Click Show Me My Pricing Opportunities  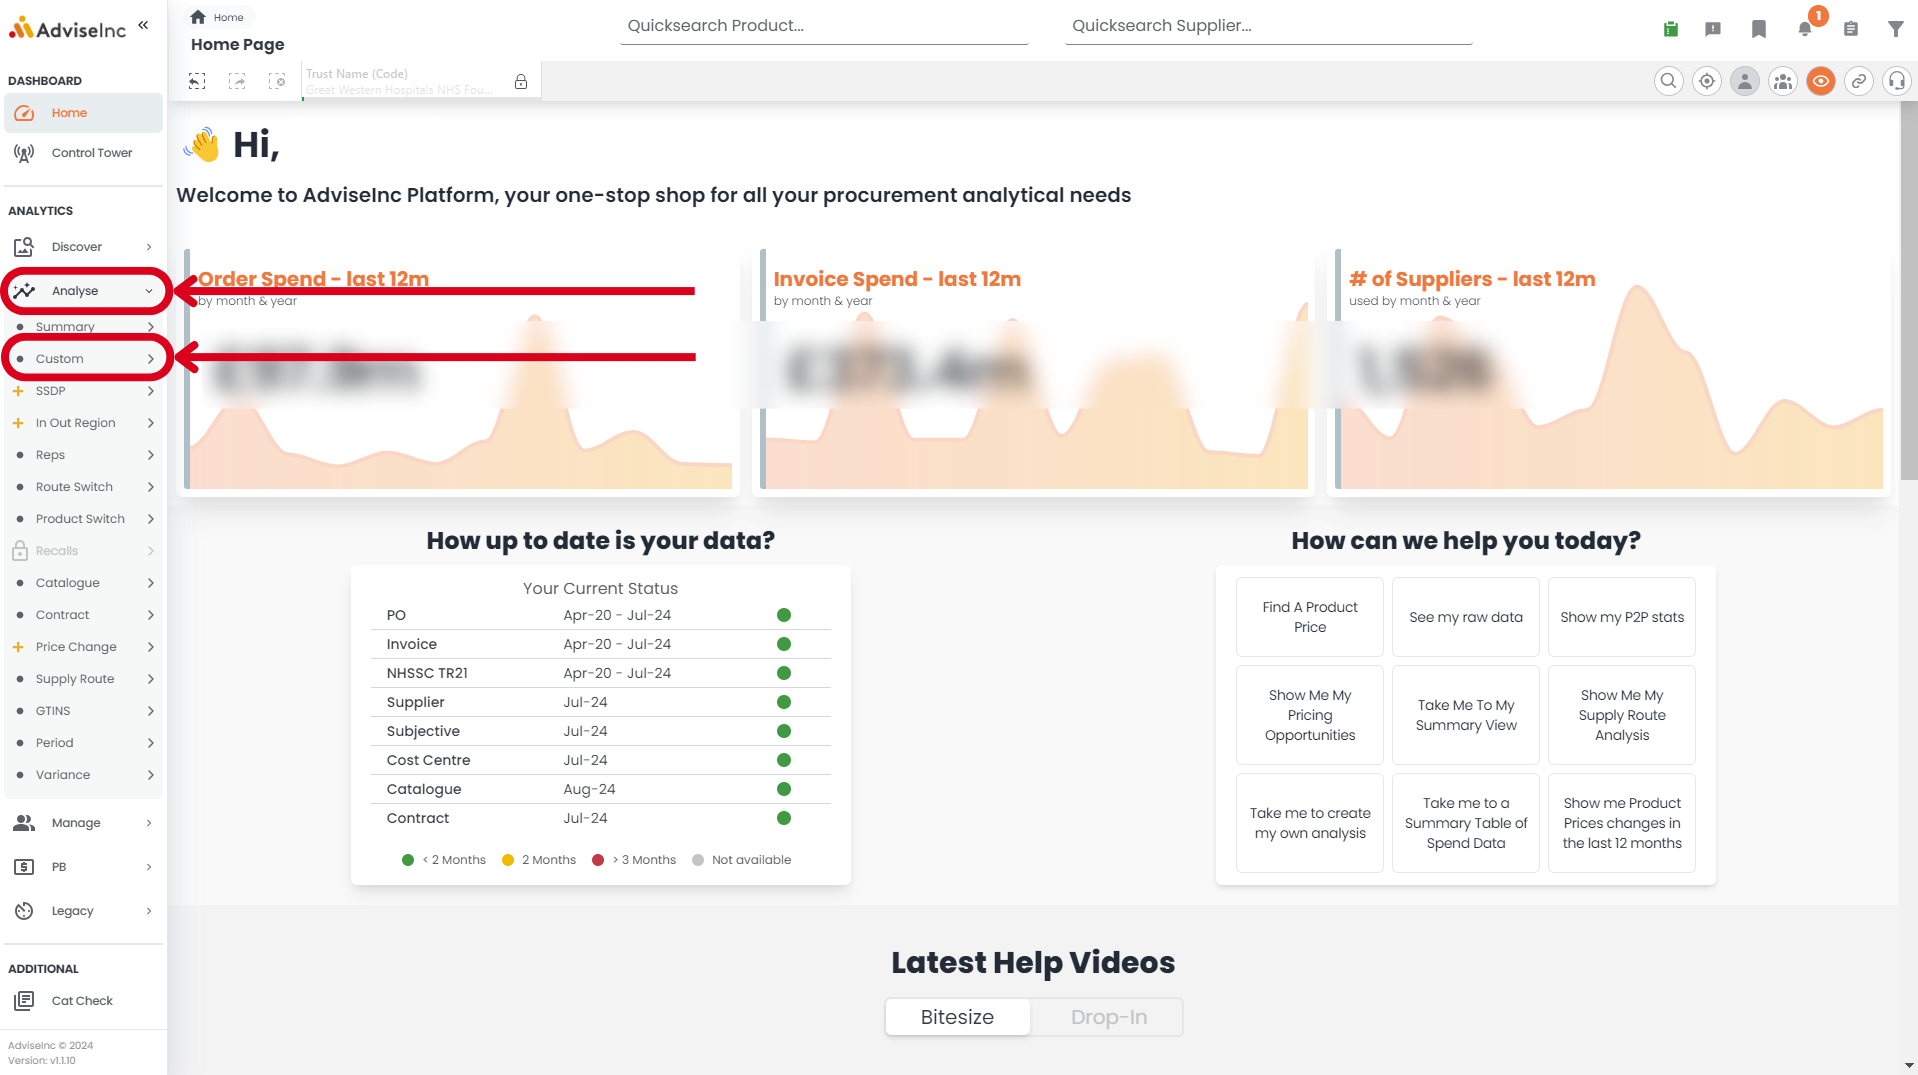coord(1310,715)
